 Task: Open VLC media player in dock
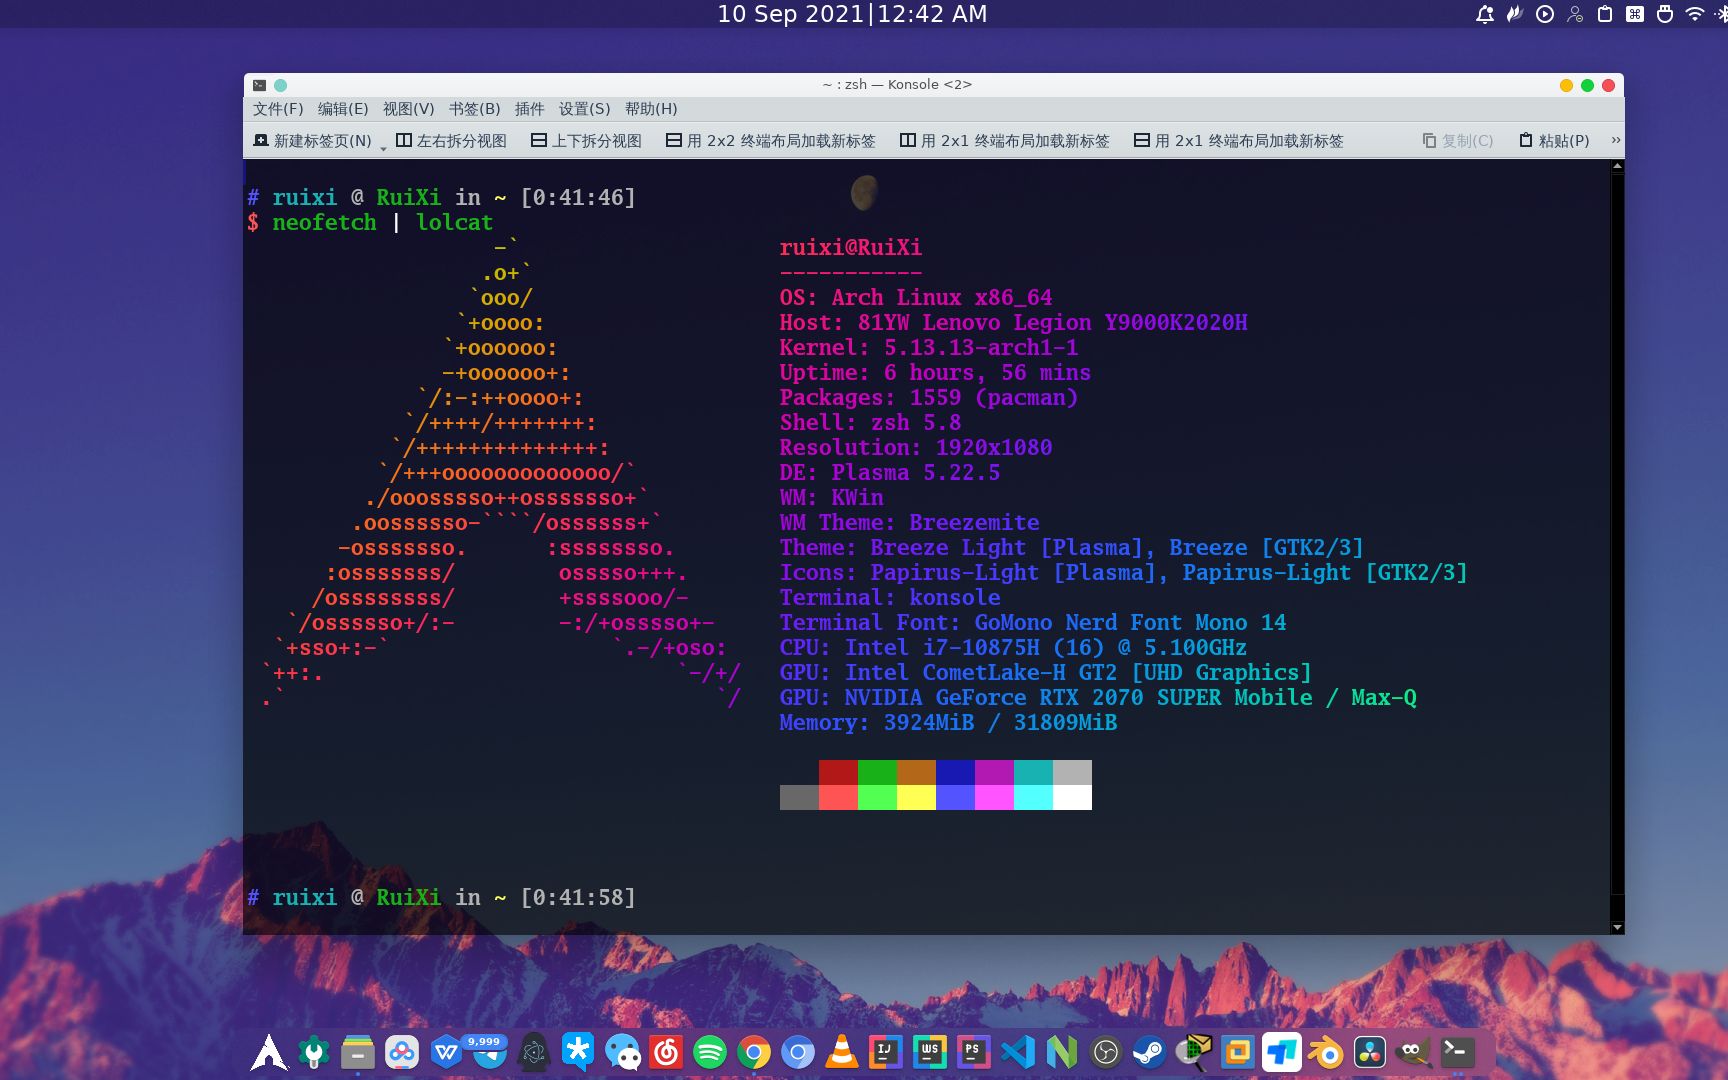pos(842,1052)
